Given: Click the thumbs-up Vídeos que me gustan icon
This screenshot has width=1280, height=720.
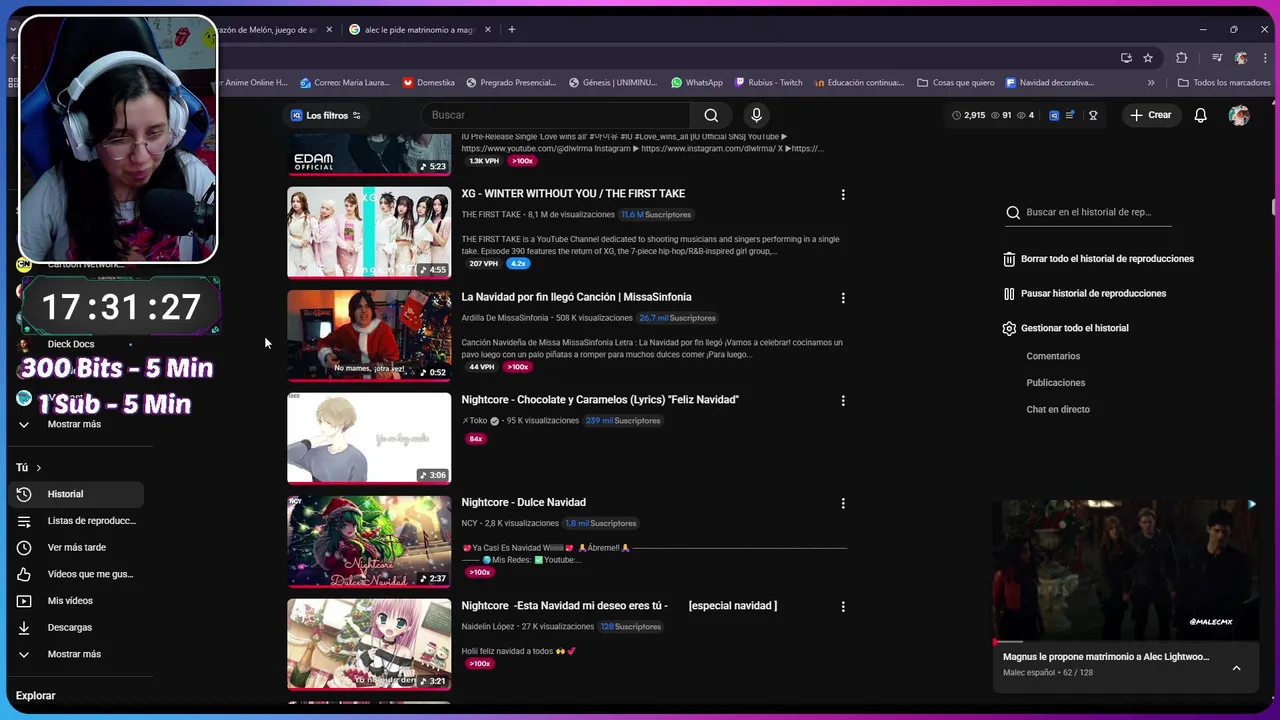Looking at the screenshot, I should pos(24,574).
